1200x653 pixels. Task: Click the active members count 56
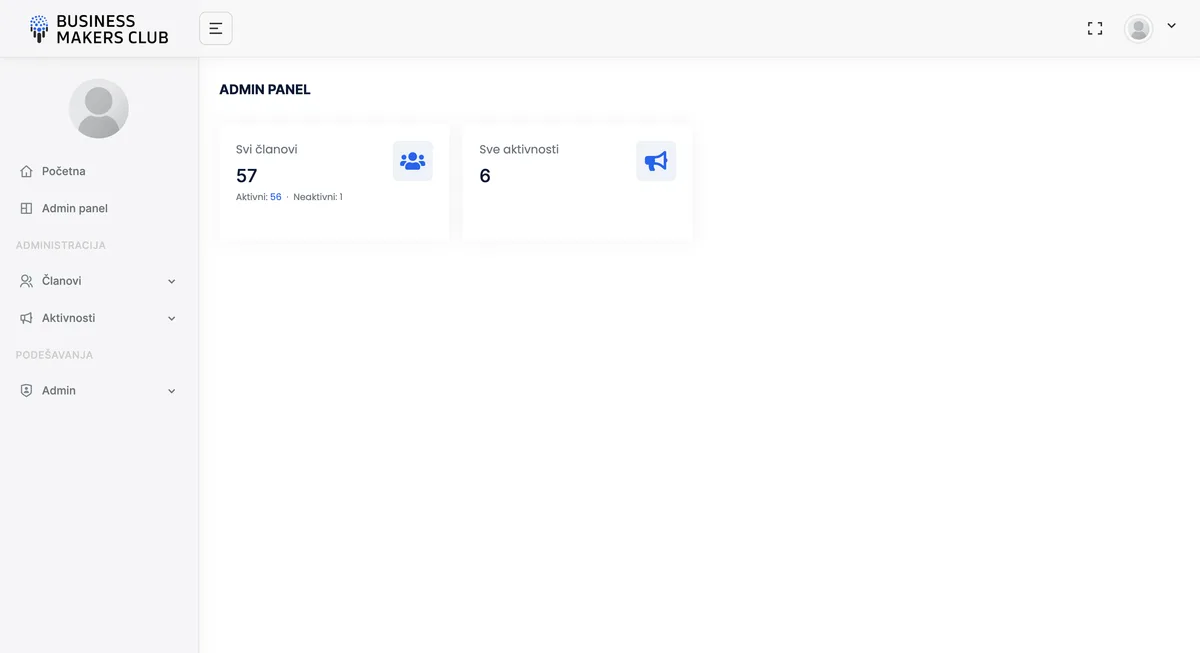[276, 197]
